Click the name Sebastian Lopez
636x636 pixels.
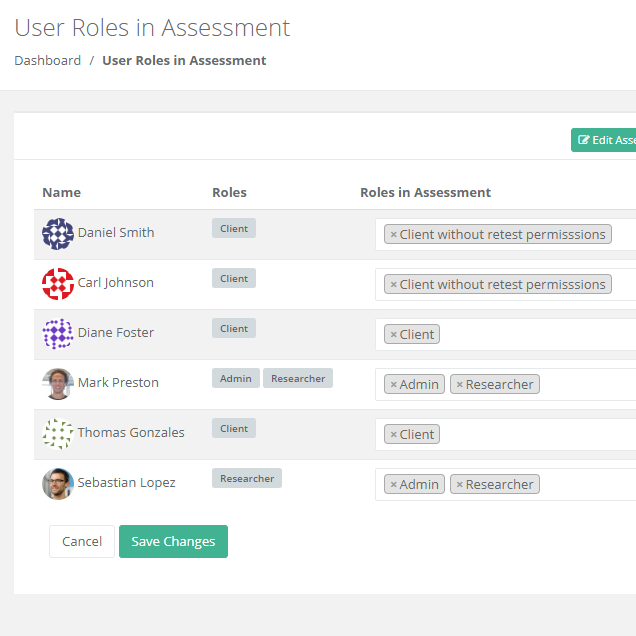(126, 483)
